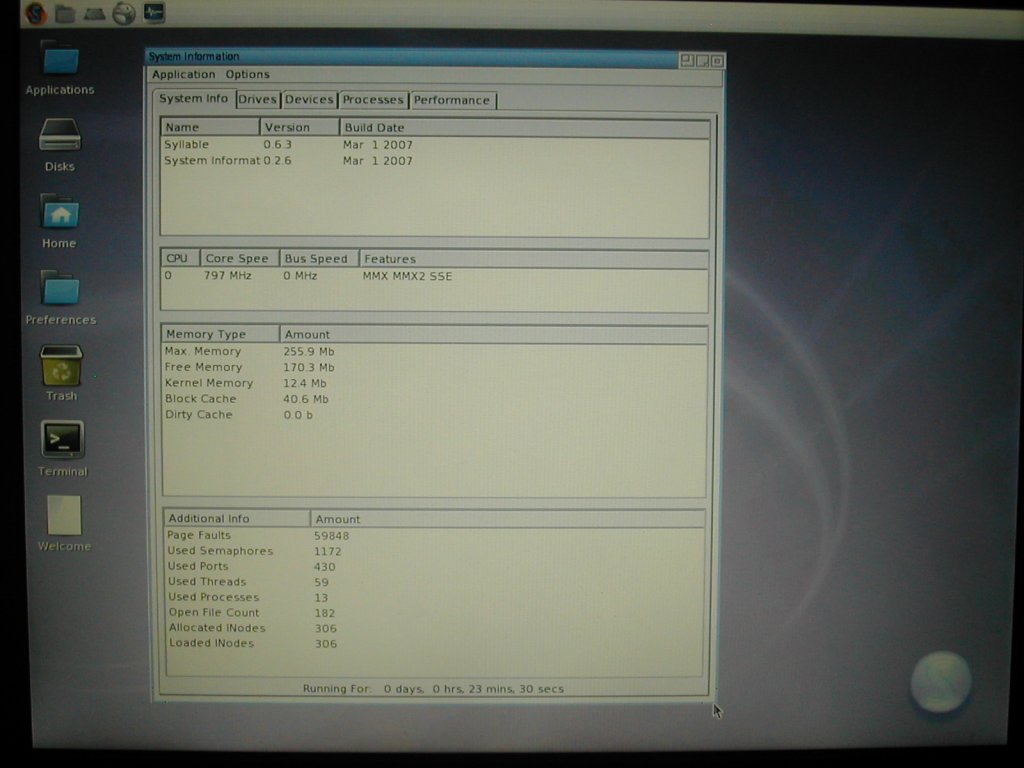The height and width of the screenshot is (768, 1024).
Task: Open the Syllable main menu logo
Action: (35, 13)
